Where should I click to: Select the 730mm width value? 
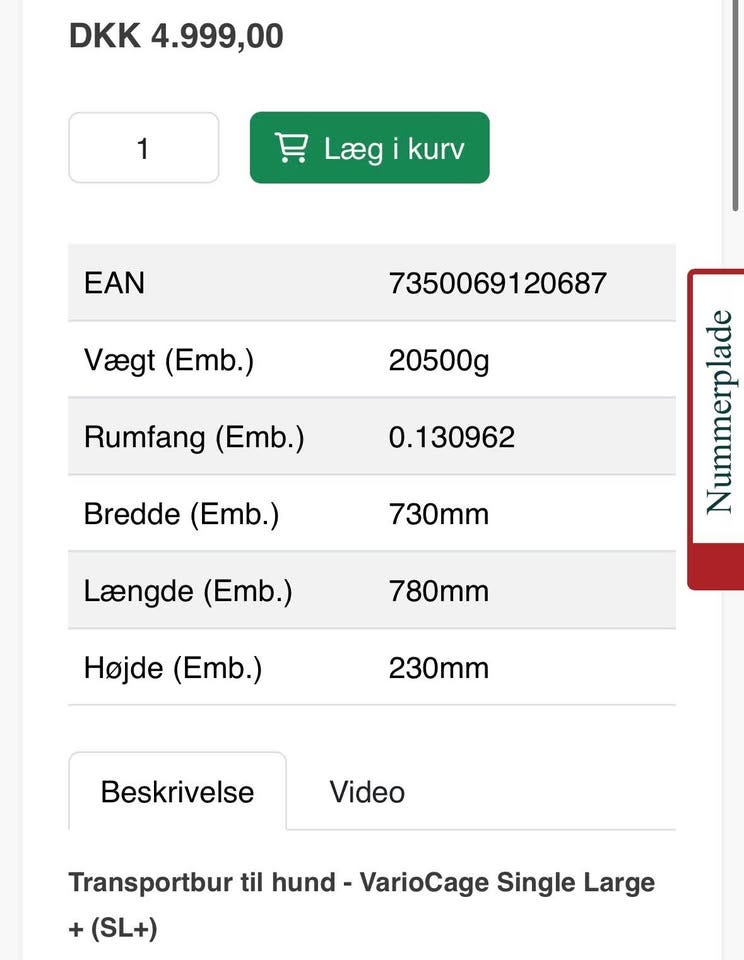[439, 514]
